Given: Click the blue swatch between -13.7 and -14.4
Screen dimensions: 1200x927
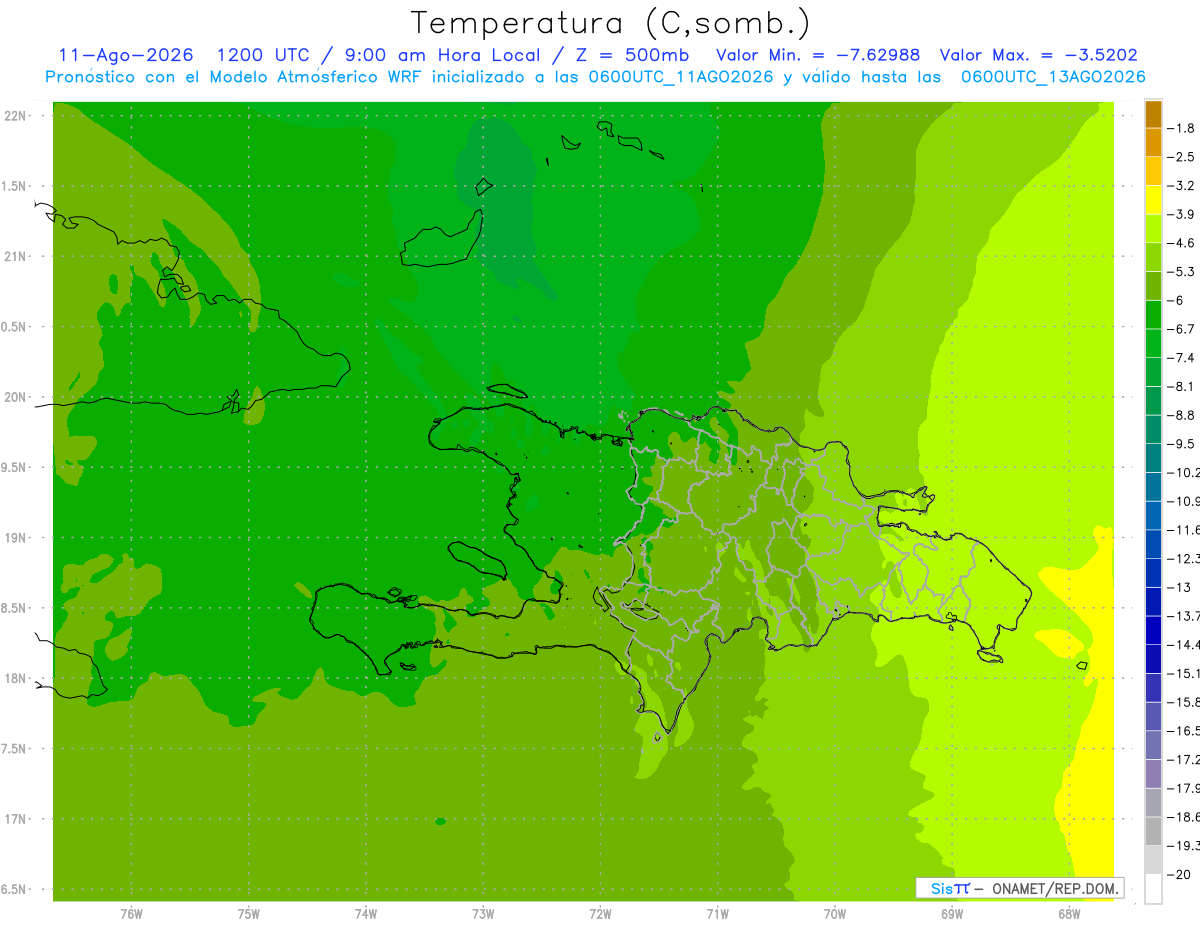Looking at the screenshot, I should pyautogui.click(x=1153, y=630).
